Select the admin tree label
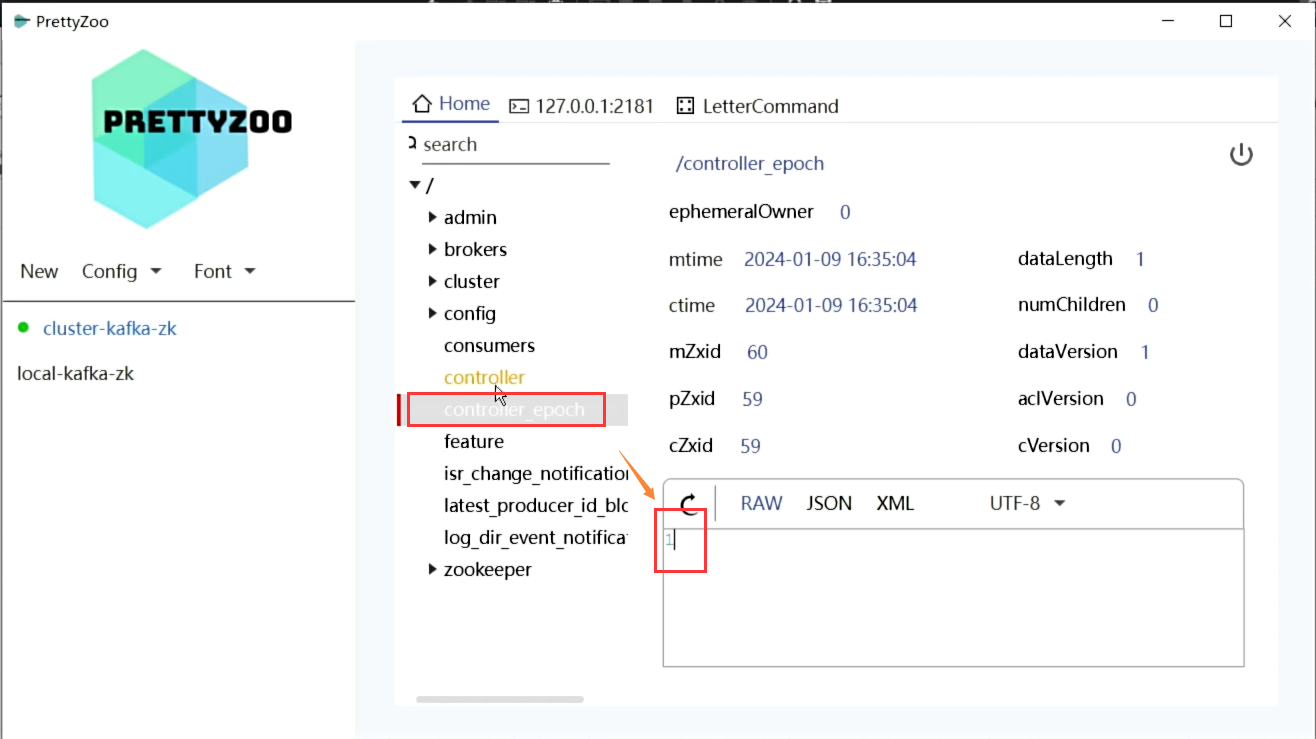The height and width of the screenshot is (739, 1316). coord(470,217)
